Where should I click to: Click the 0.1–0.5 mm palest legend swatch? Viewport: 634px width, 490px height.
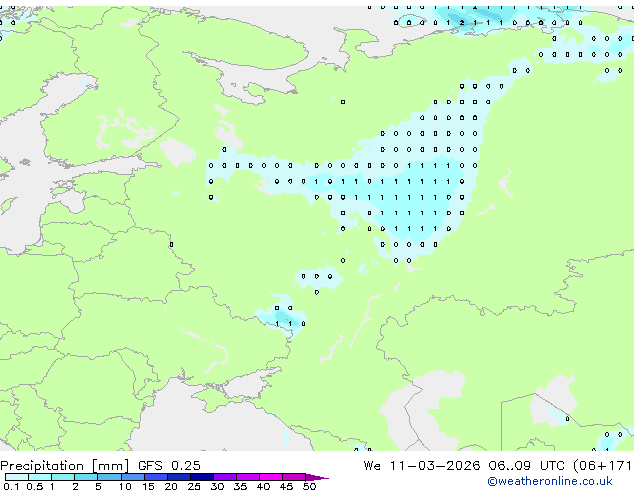click(x=17, y=477)
